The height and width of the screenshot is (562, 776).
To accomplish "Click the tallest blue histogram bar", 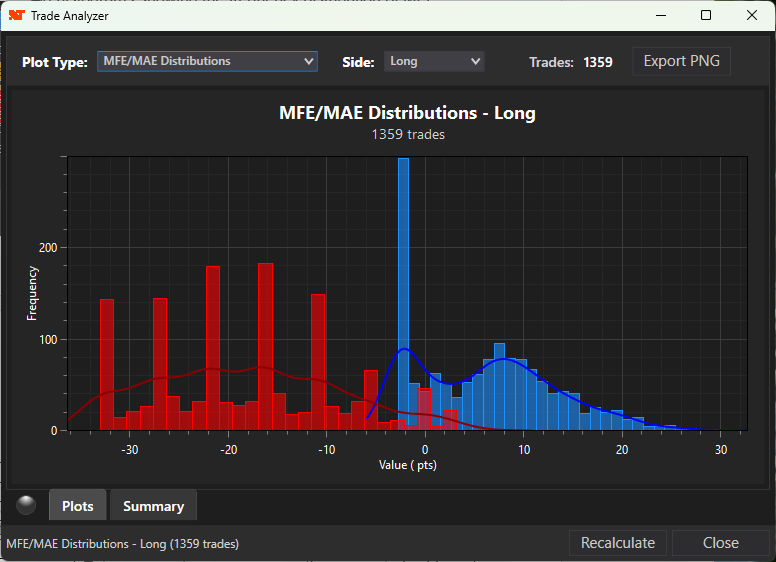I will [404, 290].
